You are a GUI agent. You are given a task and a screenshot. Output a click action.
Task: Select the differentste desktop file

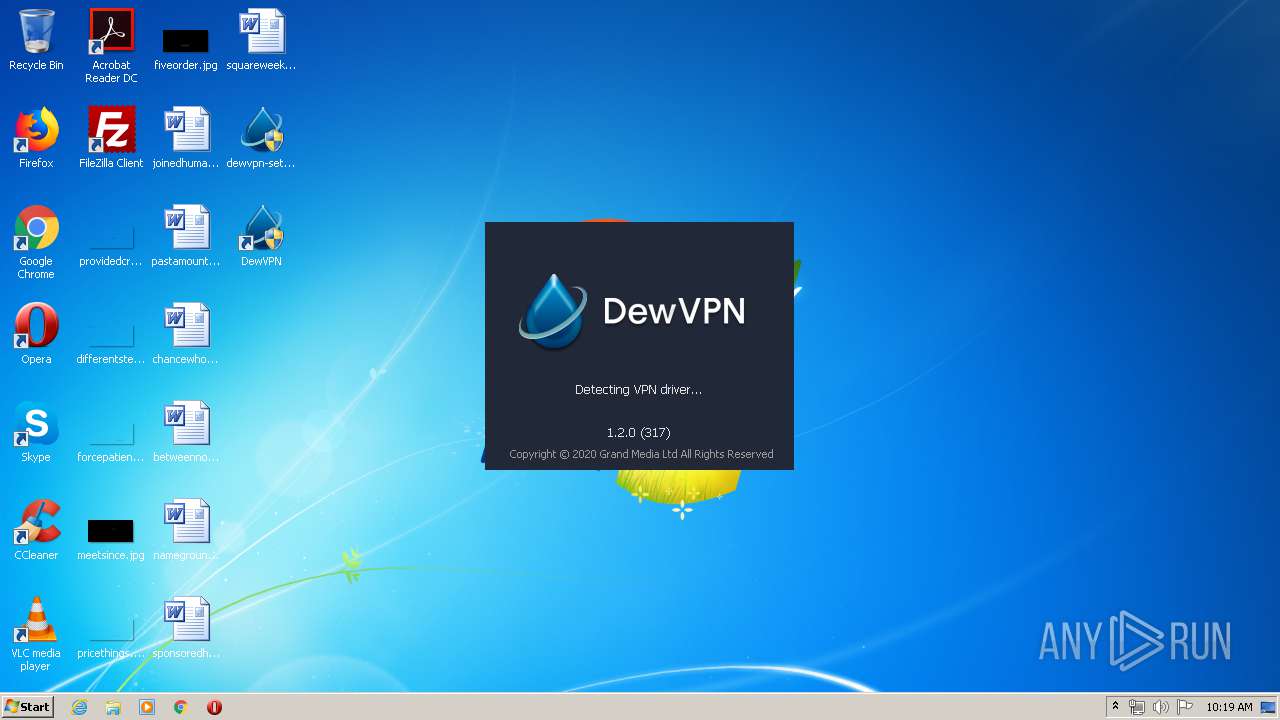111,343
